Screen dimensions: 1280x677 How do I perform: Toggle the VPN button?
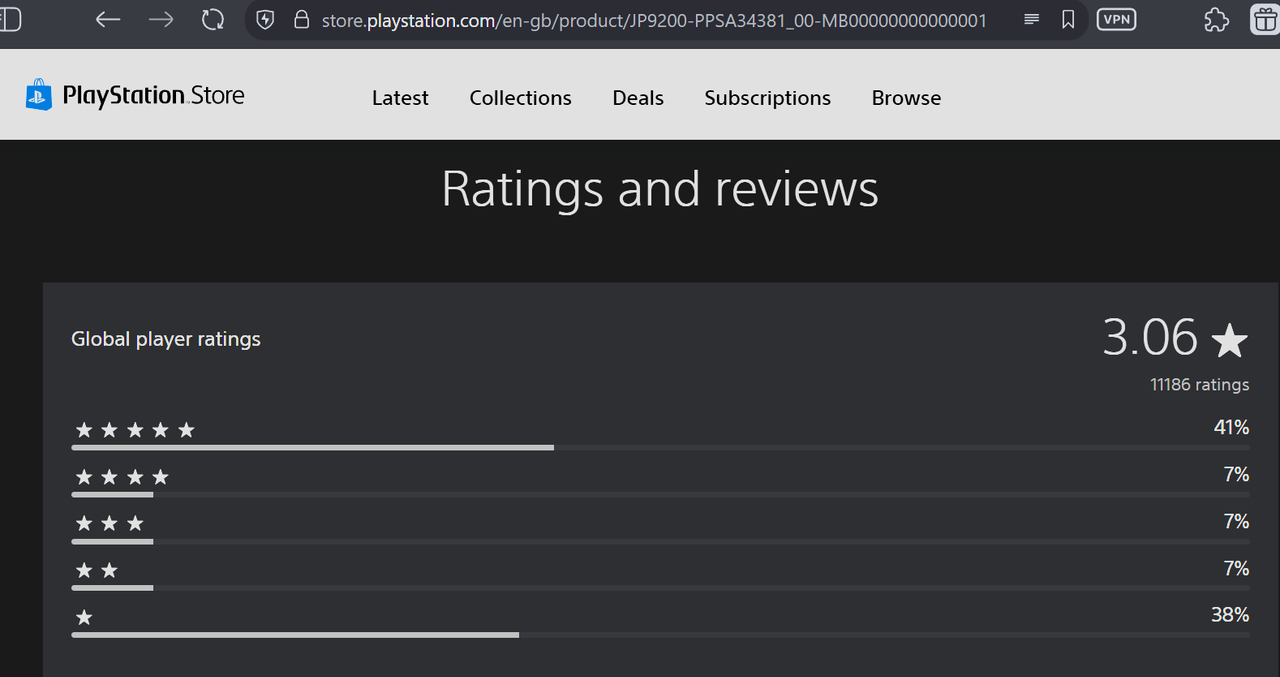tap(1116, 19)
